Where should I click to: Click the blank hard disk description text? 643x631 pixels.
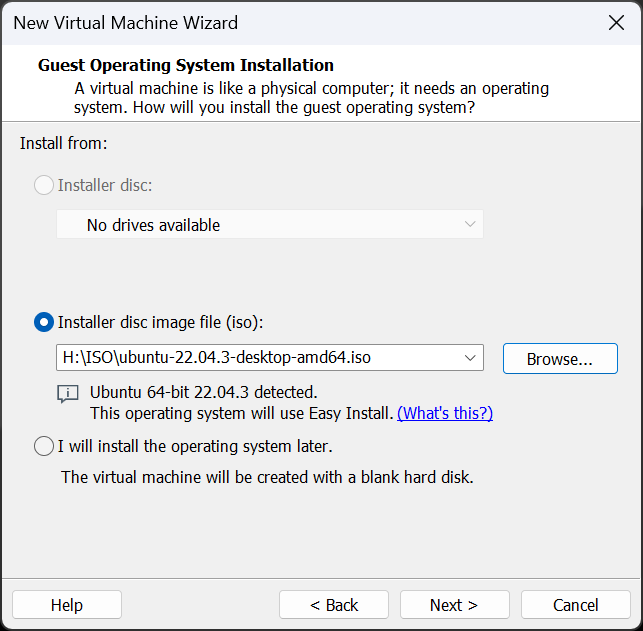pyautogui.click(x=267, y=477)
